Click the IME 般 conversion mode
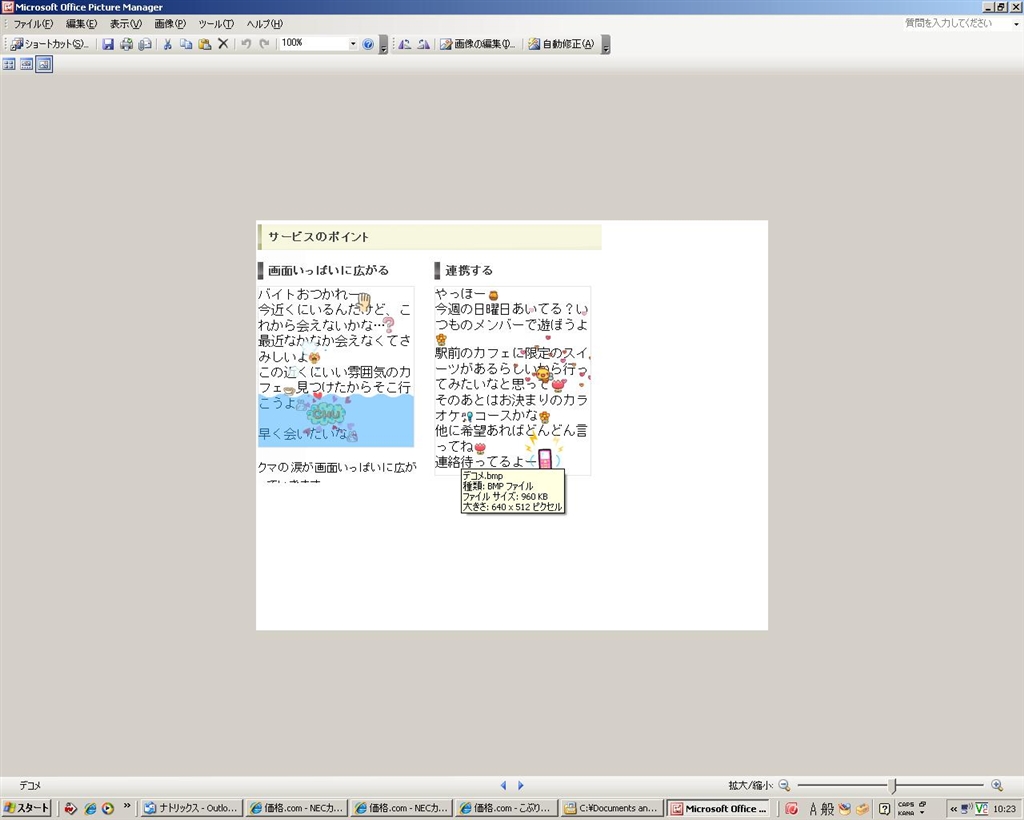 [x=827, y=809]
